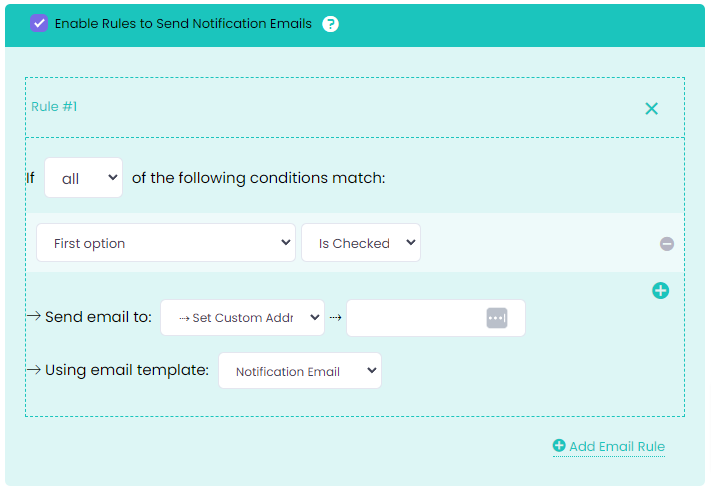711x491 pixels.
Task: Toggle the Enable Rules notification emails checkbox
Action: click(x=39, y=23)
